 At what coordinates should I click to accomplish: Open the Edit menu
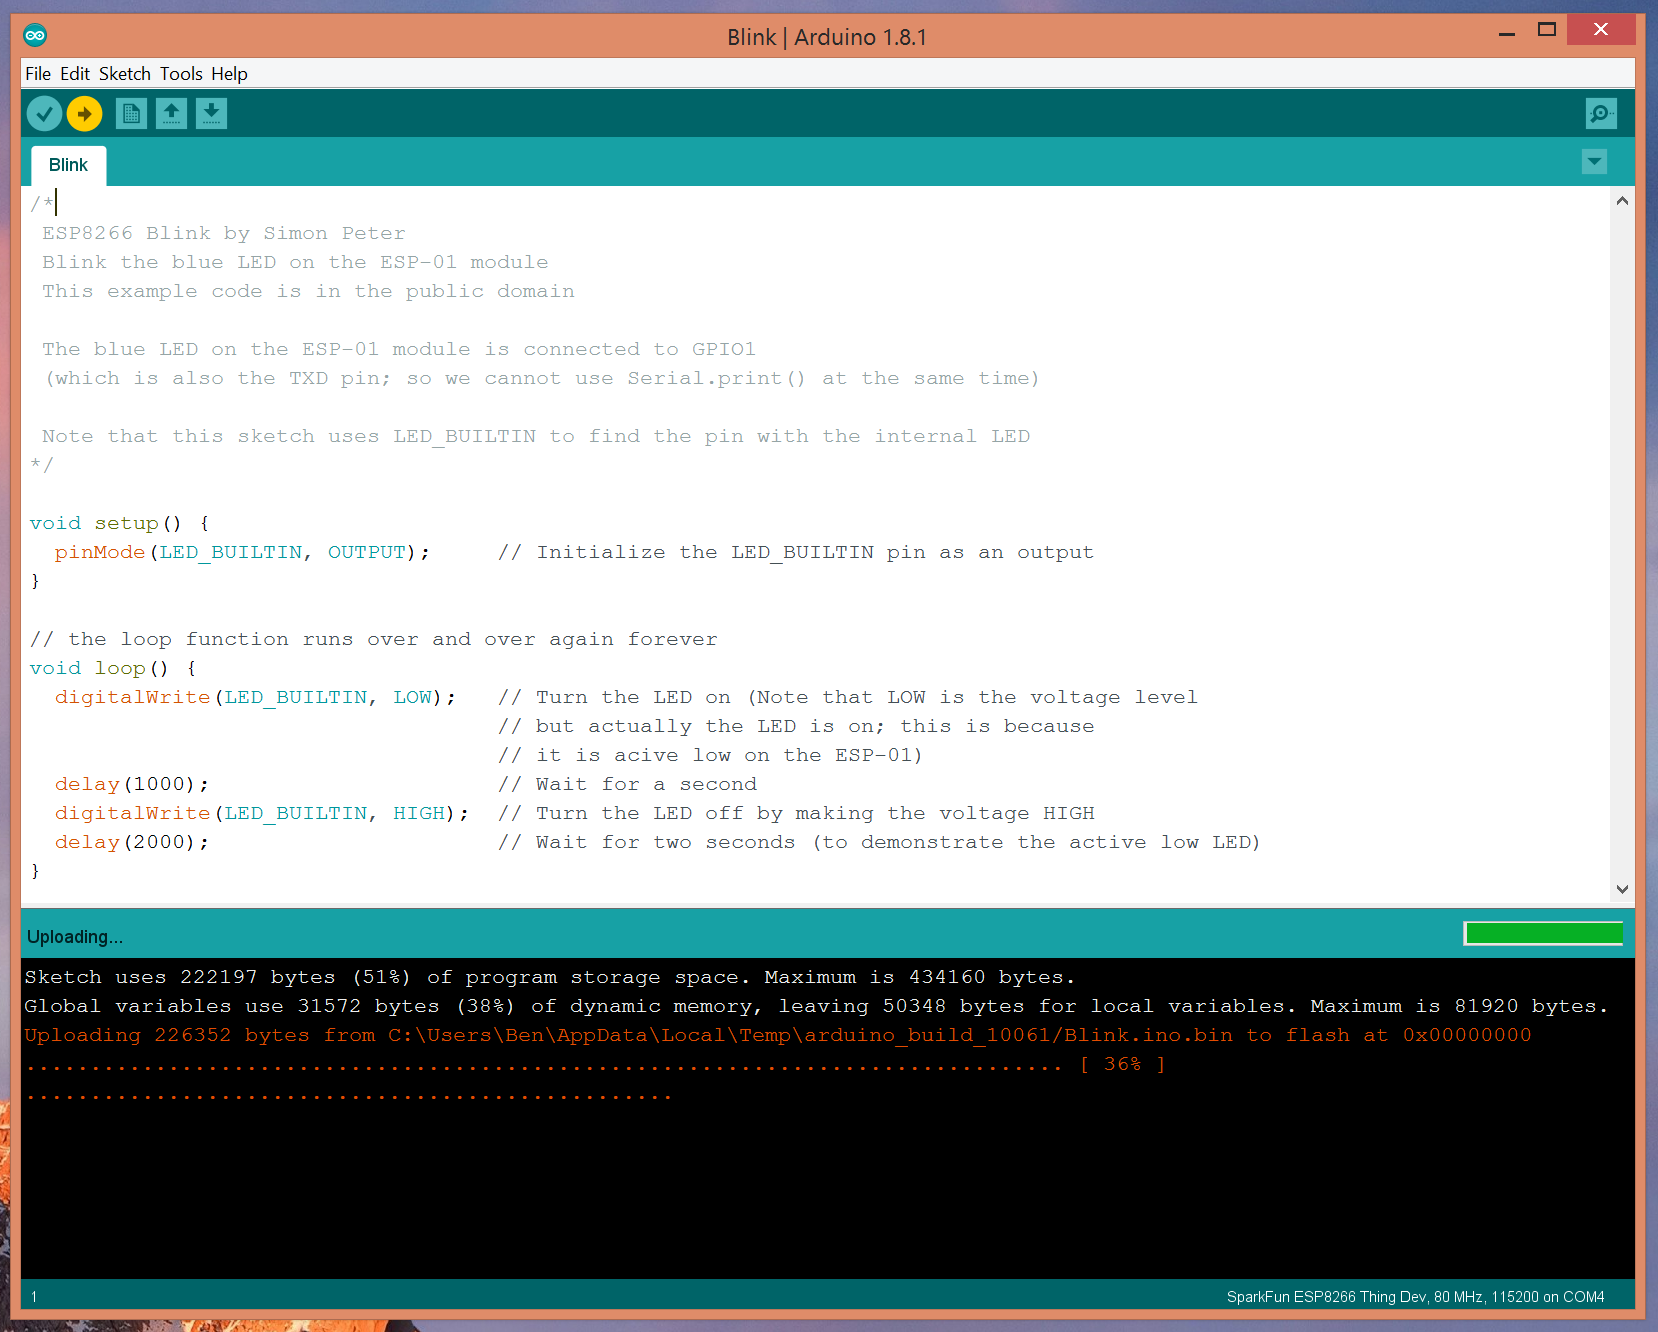tap(75, 74)
